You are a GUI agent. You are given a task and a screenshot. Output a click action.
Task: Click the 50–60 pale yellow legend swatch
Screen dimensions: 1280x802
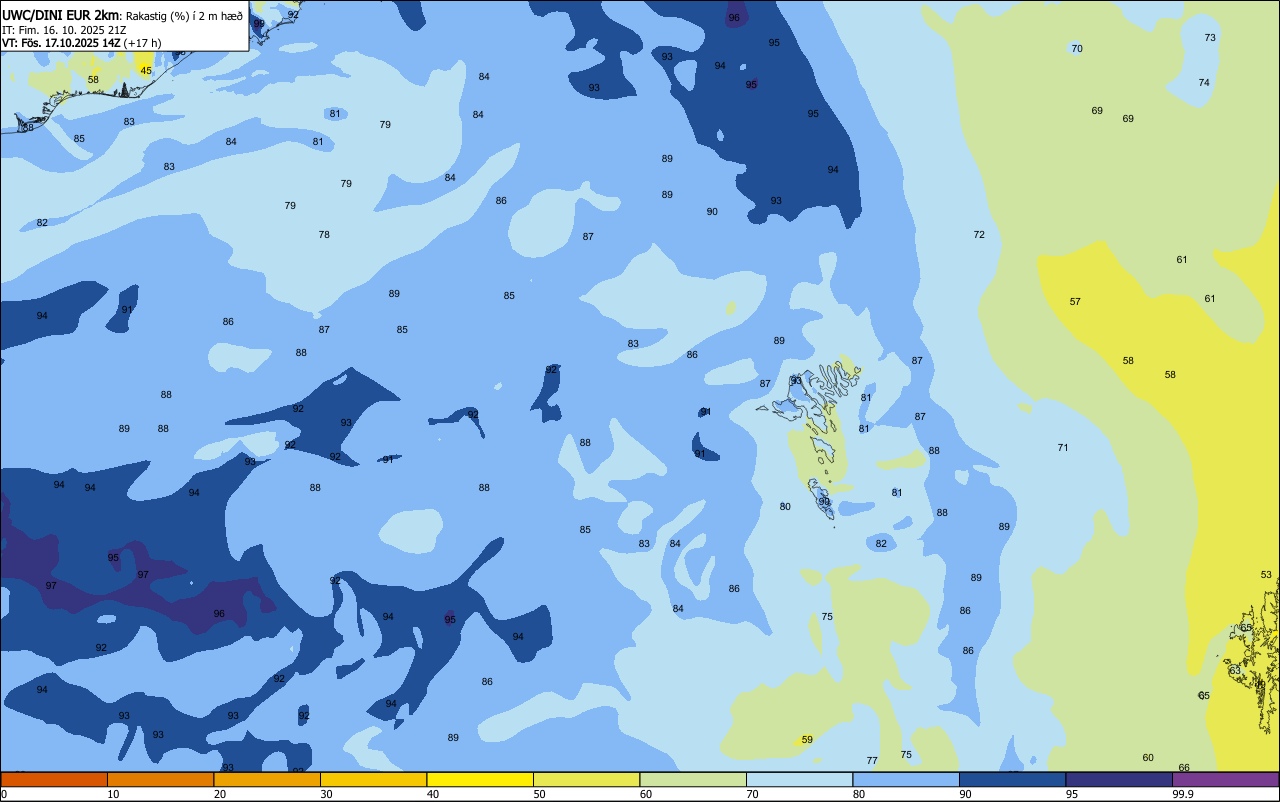586,779
